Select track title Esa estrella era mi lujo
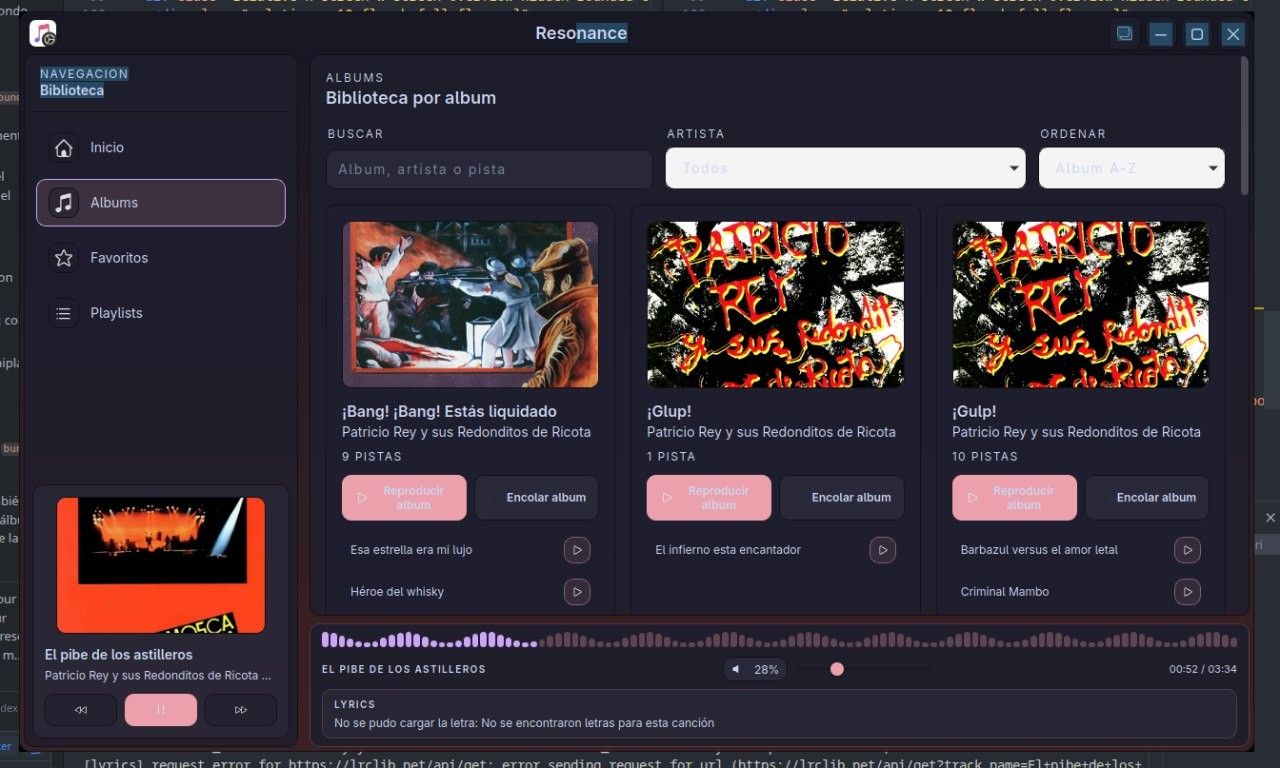This screenshot has height=768, width=1280. coord(411,550)
